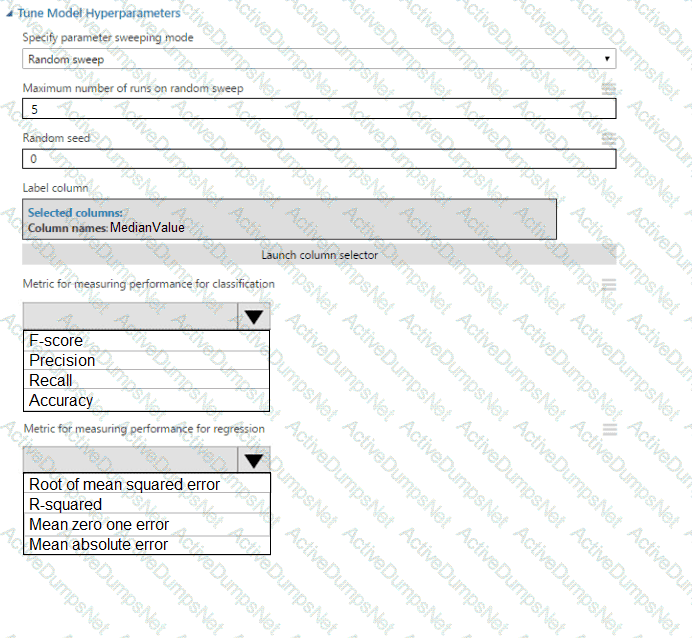The height and width of the screenshot is (638, 692).
Task: Click the maximum number of runs field
Action: click(319, 108)
